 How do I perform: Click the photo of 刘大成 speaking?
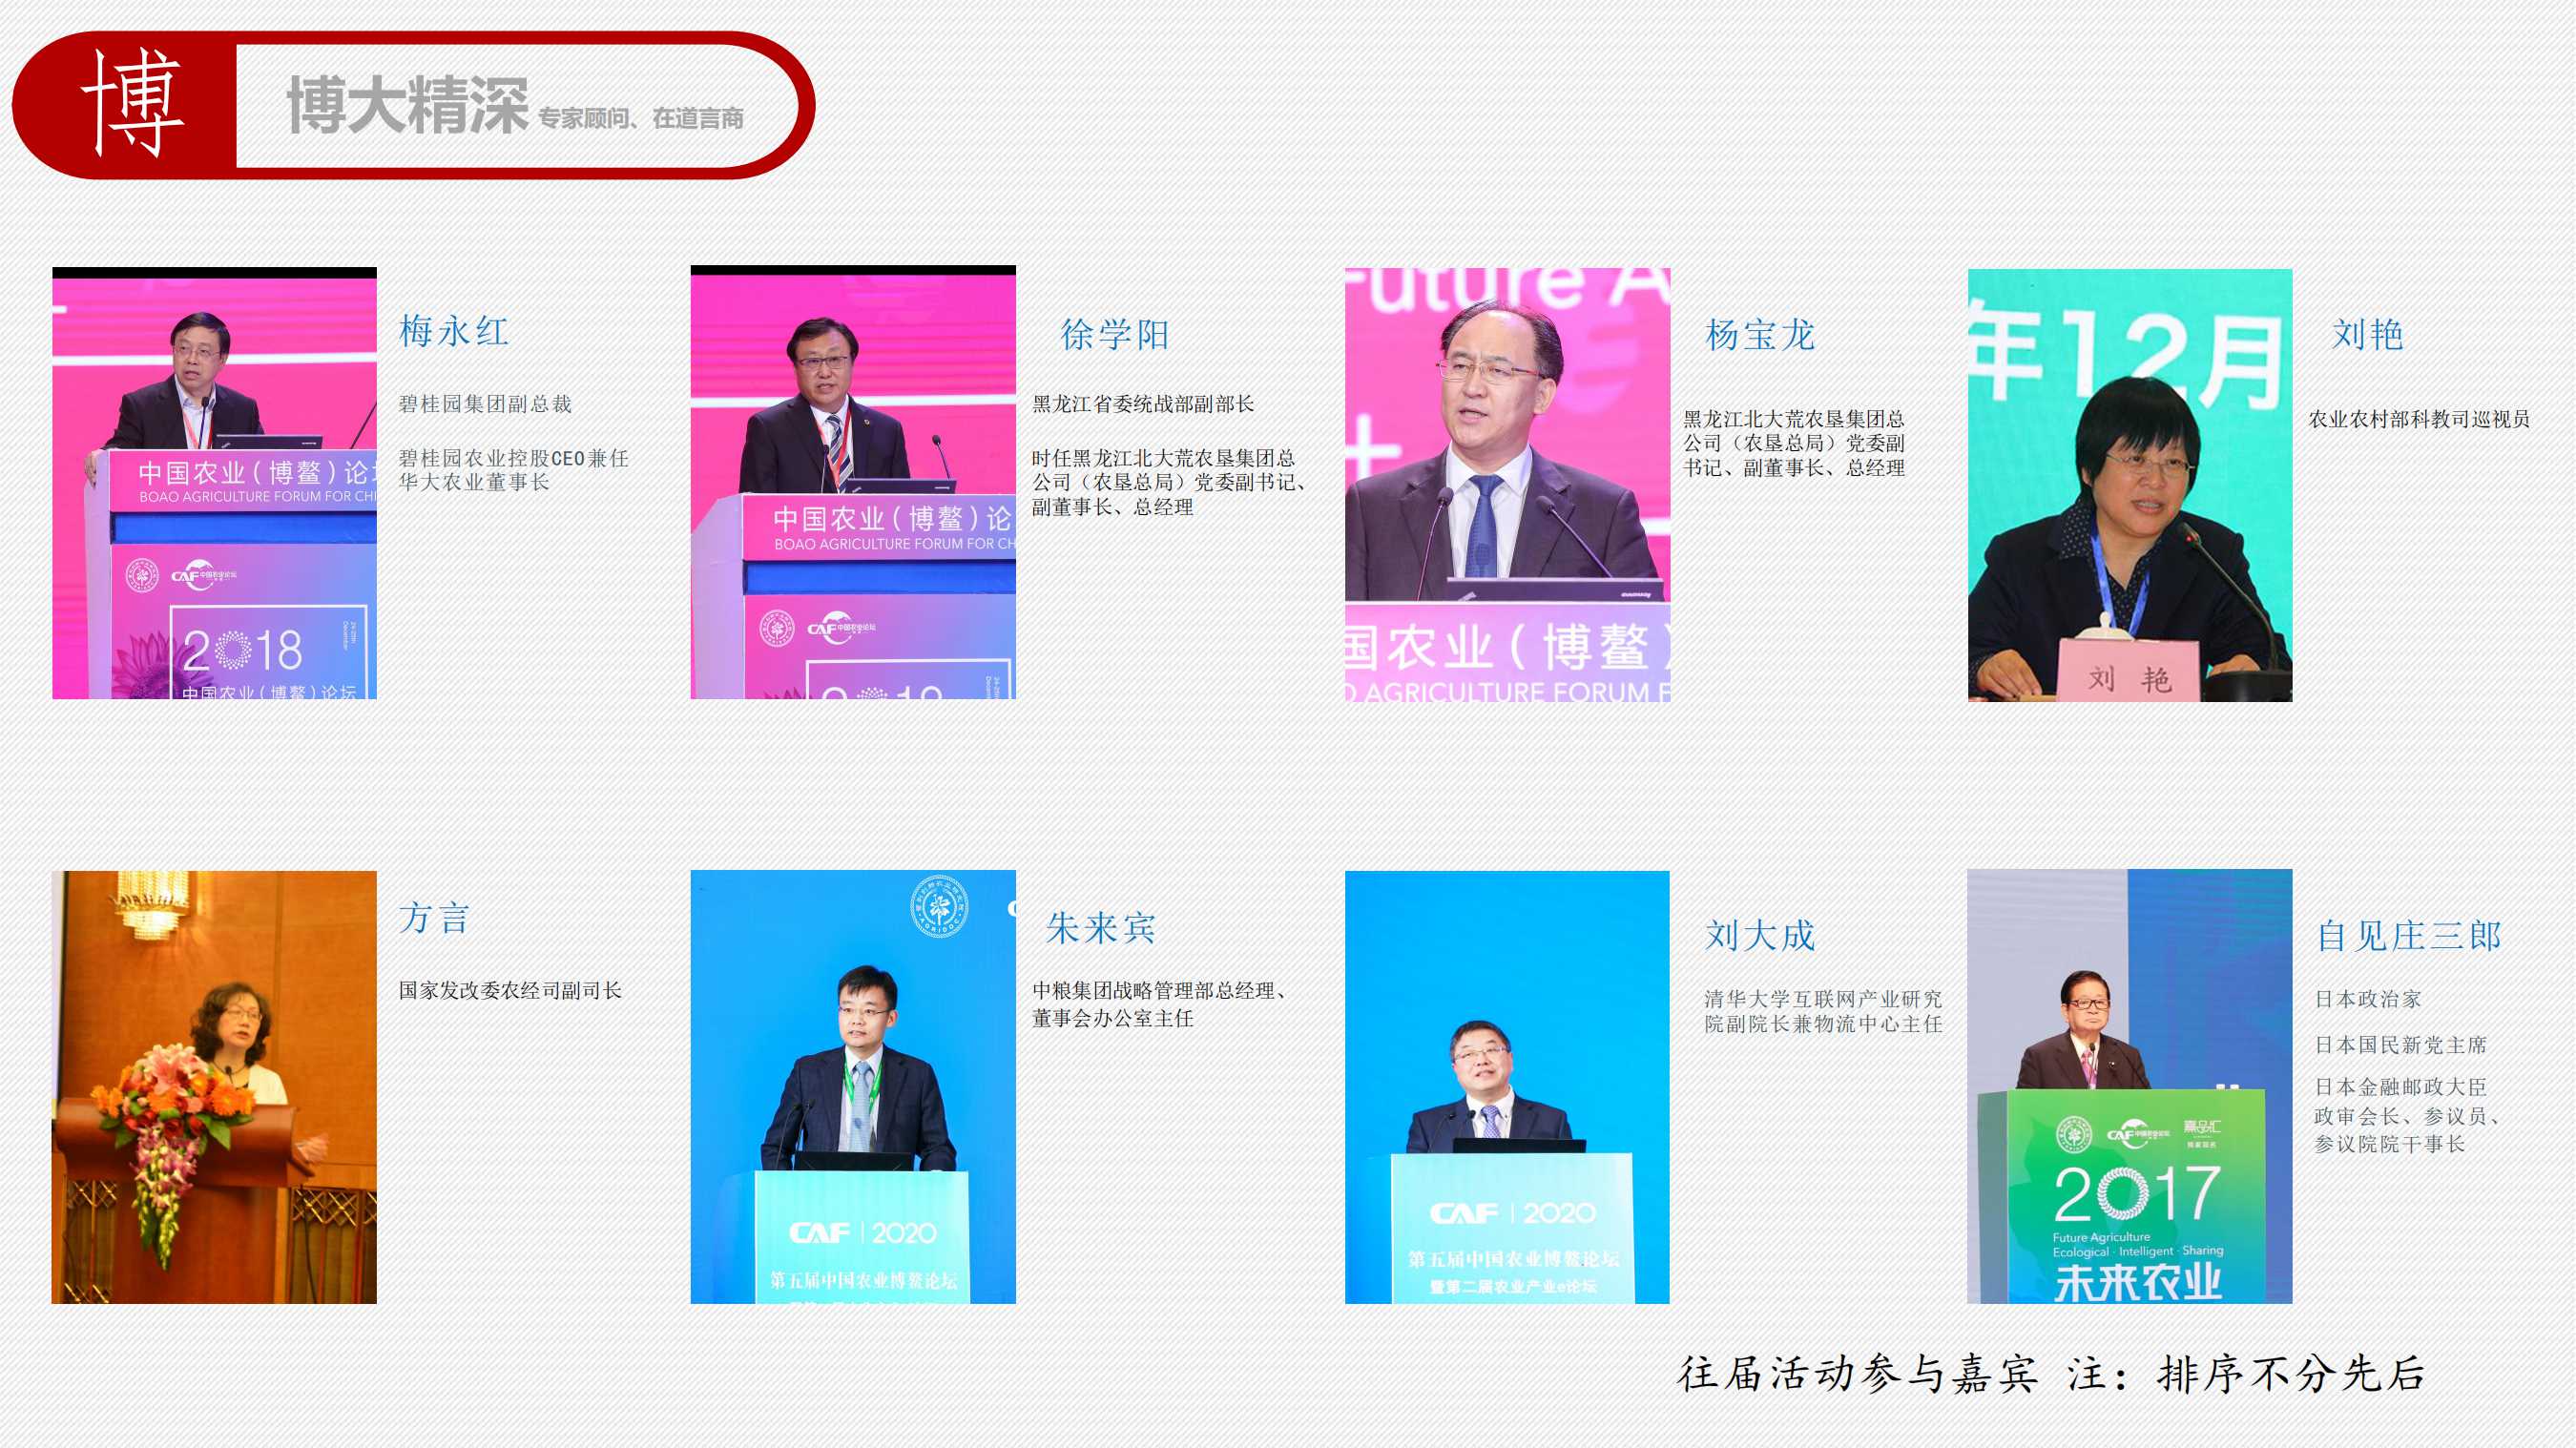[1507, 1087]
